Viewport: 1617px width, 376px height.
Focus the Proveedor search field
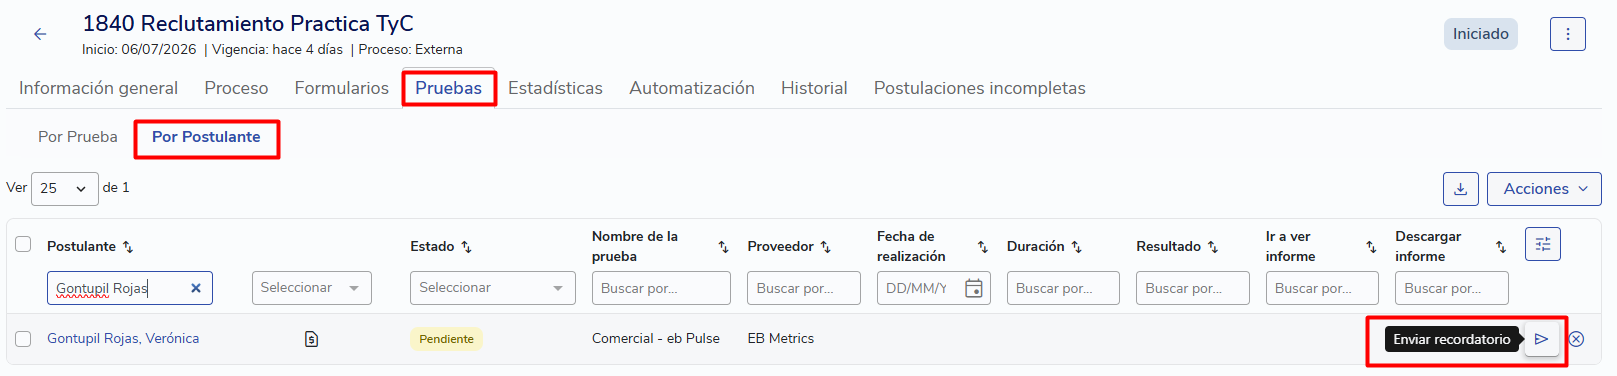(803, 288)
